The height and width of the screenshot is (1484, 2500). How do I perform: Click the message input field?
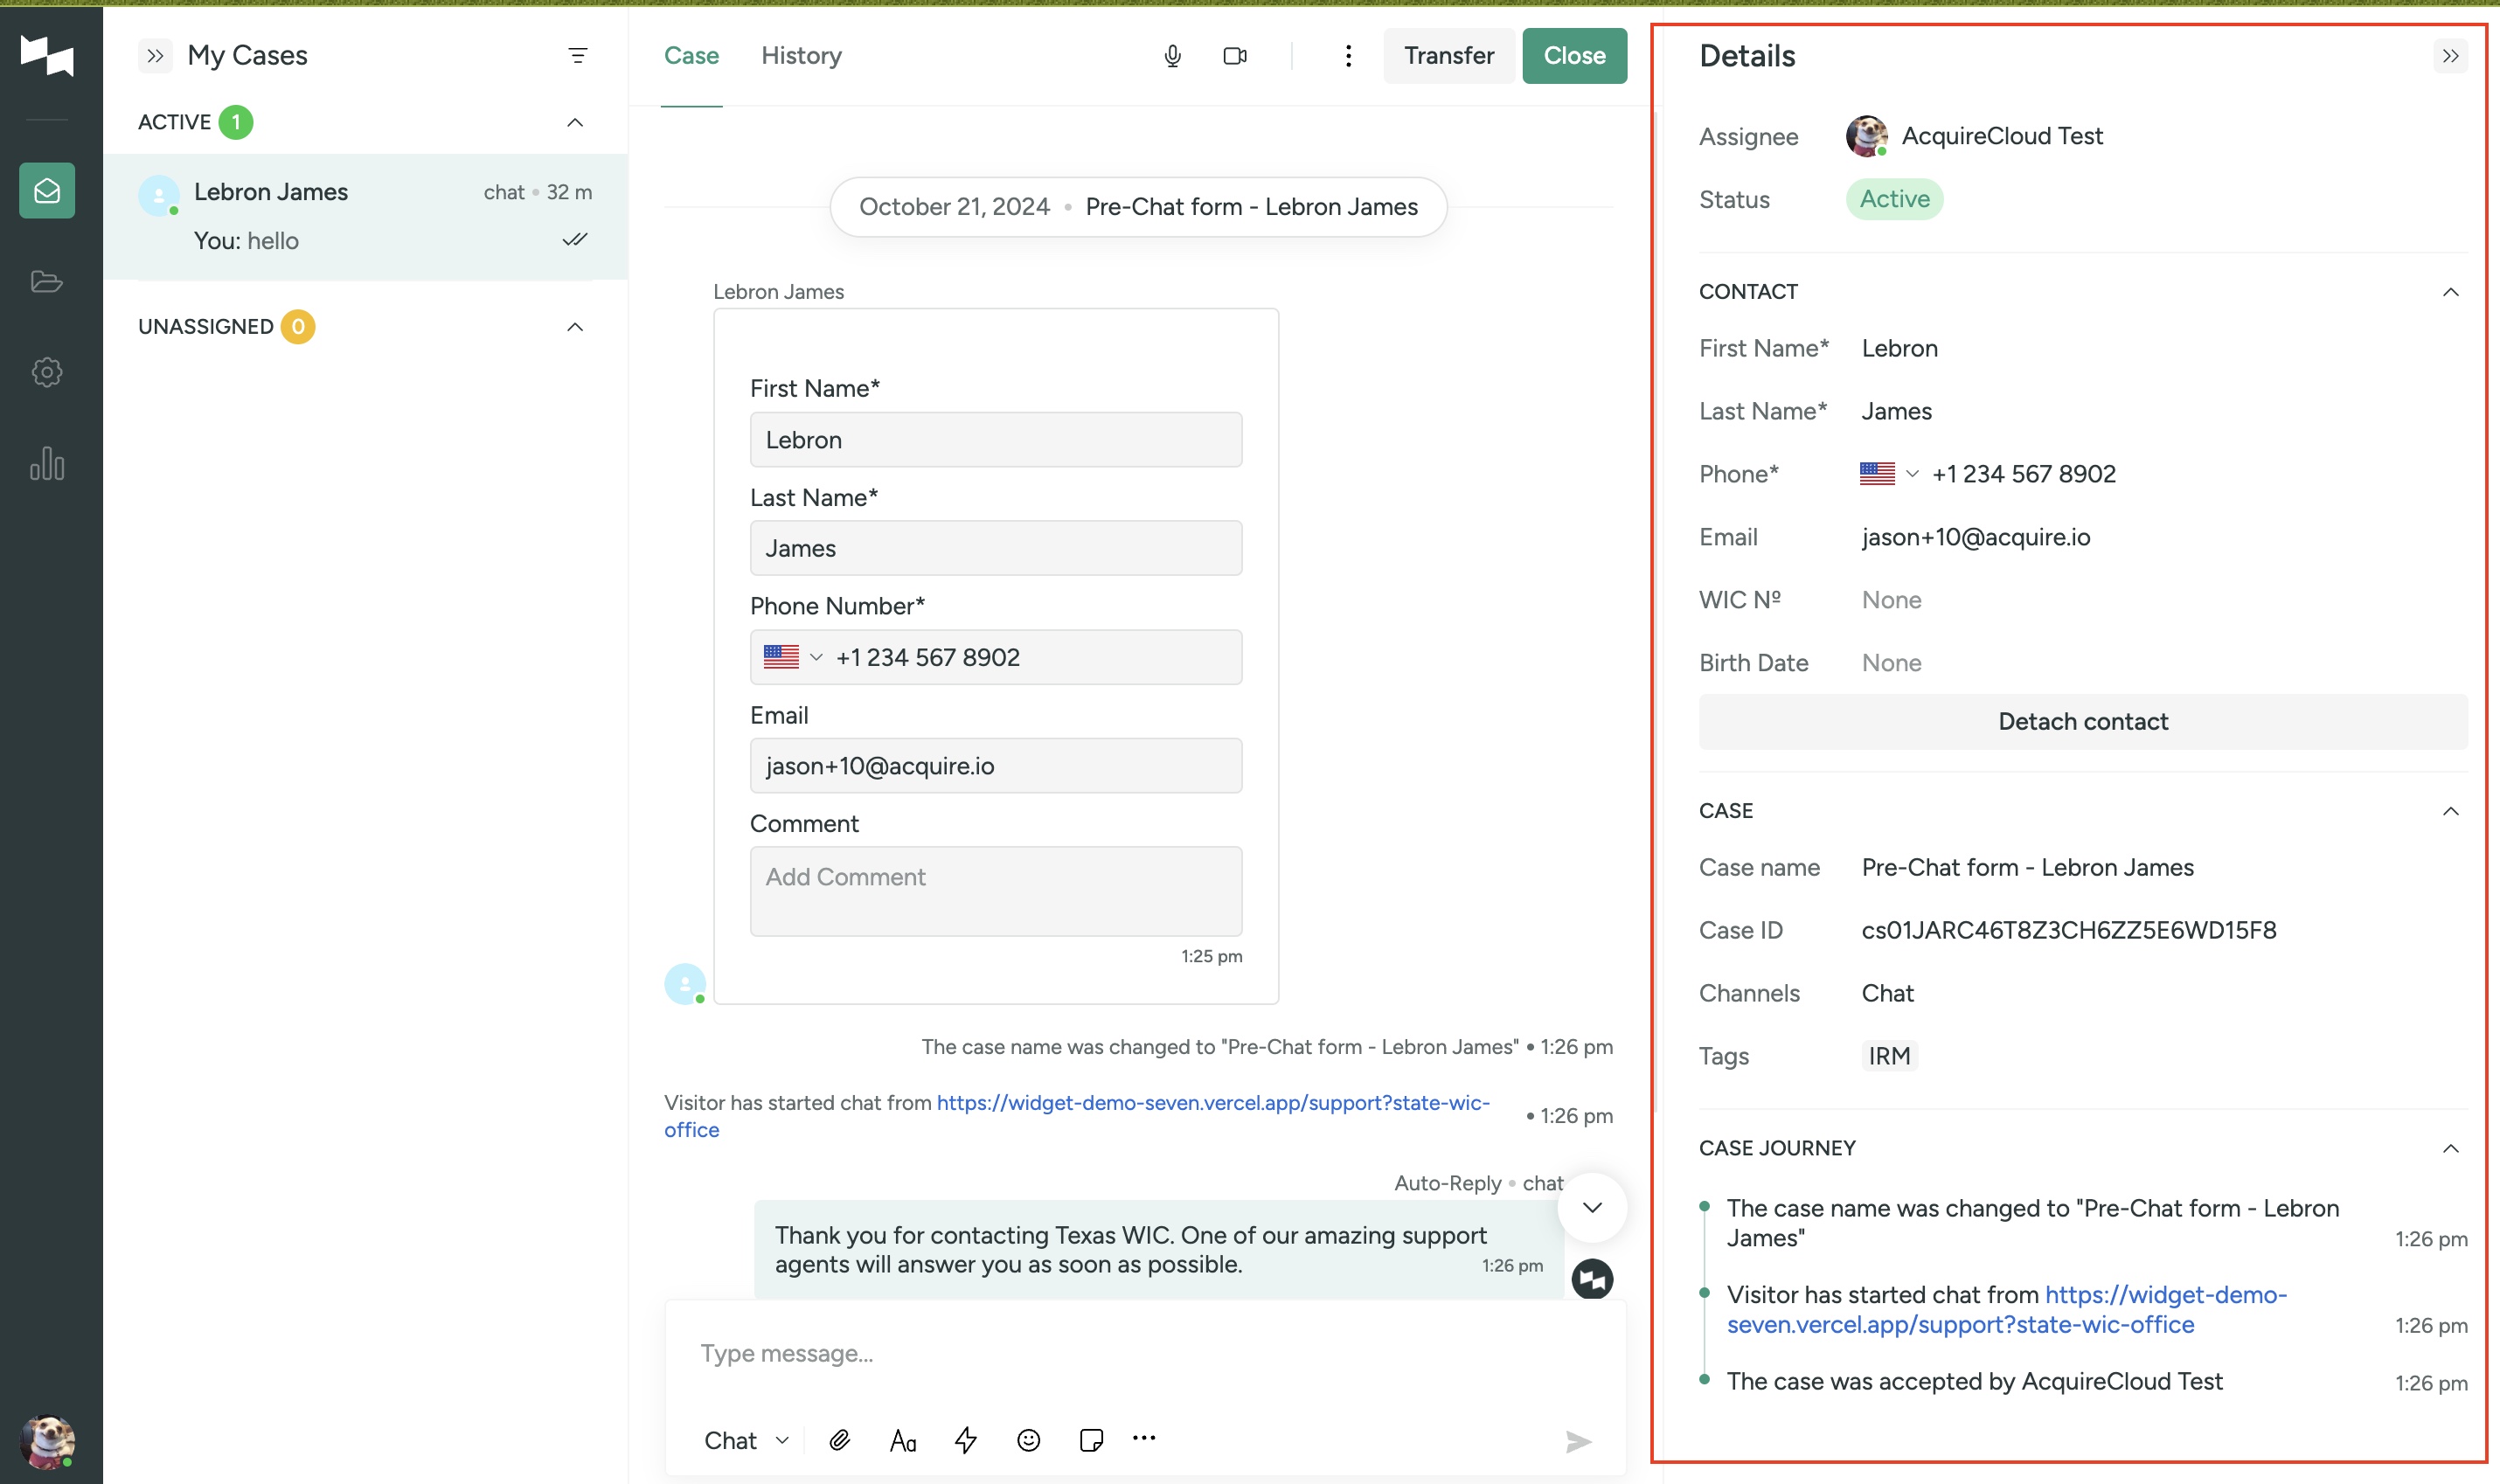pyautogui.click(x=1138, y=1353)
